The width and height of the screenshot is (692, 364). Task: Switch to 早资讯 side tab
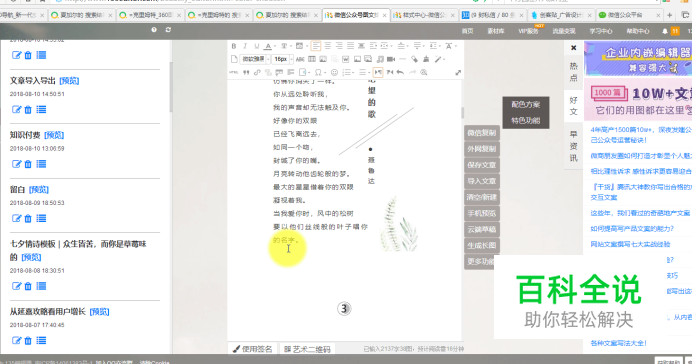click(573, 146)
